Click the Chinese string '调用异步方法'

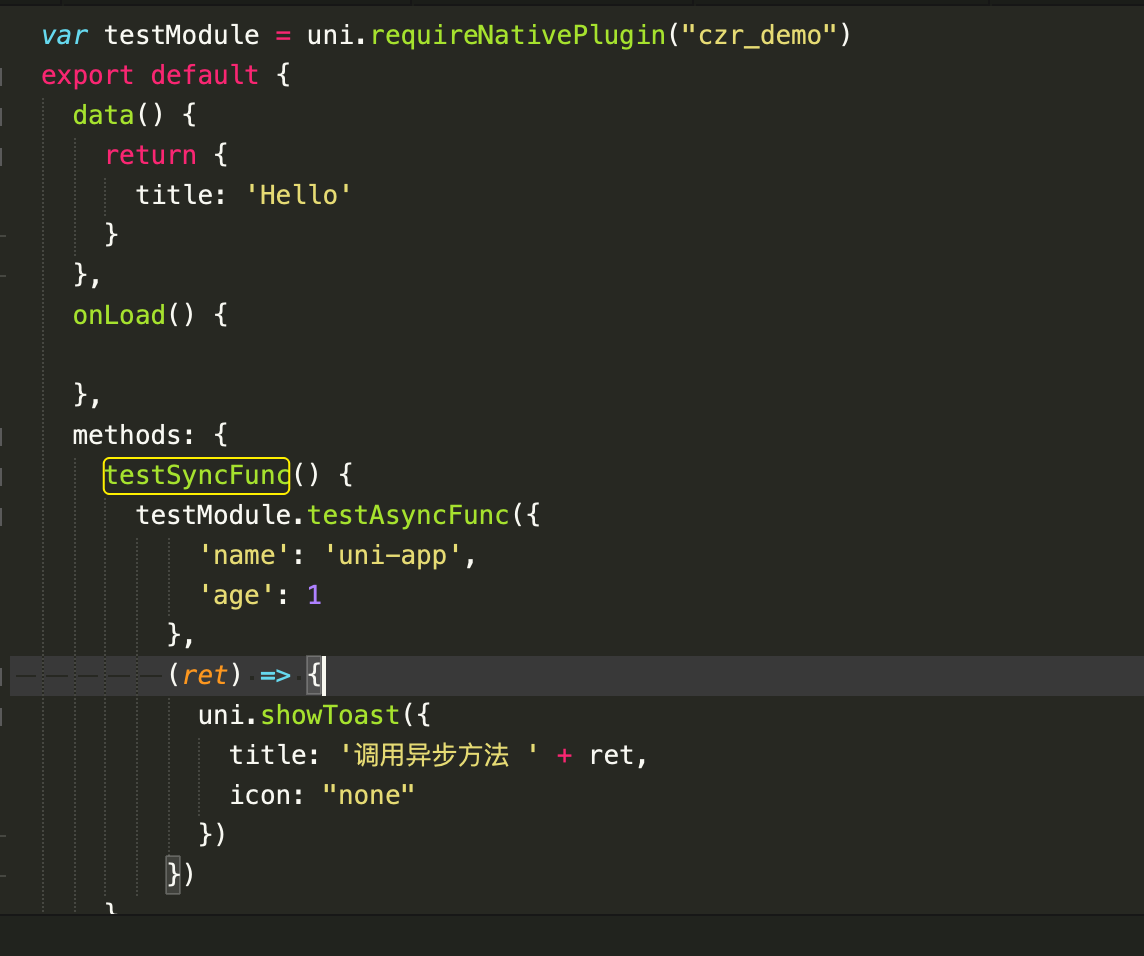click(x=432, y=755)
